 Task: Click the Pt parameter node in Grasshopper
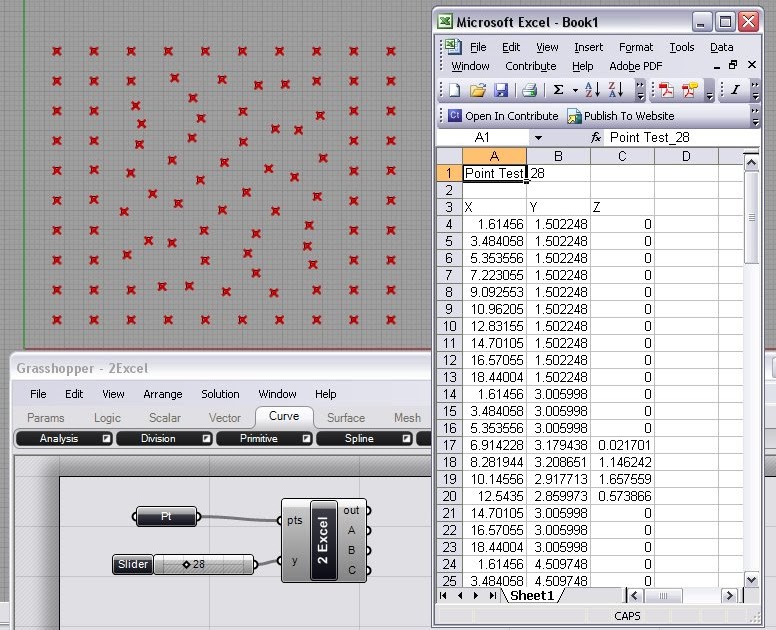pyautogui.click(x=166, y=517)
